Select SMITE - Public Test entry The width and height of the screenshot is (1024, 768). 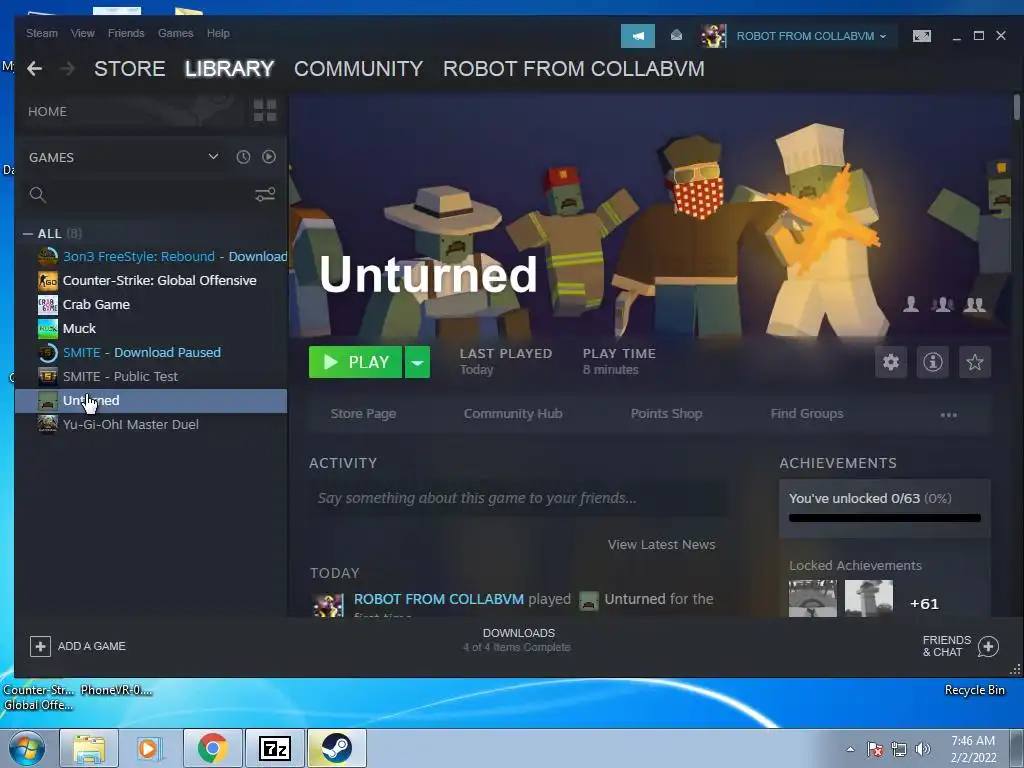pyautogui.click(x=151, y=377)
